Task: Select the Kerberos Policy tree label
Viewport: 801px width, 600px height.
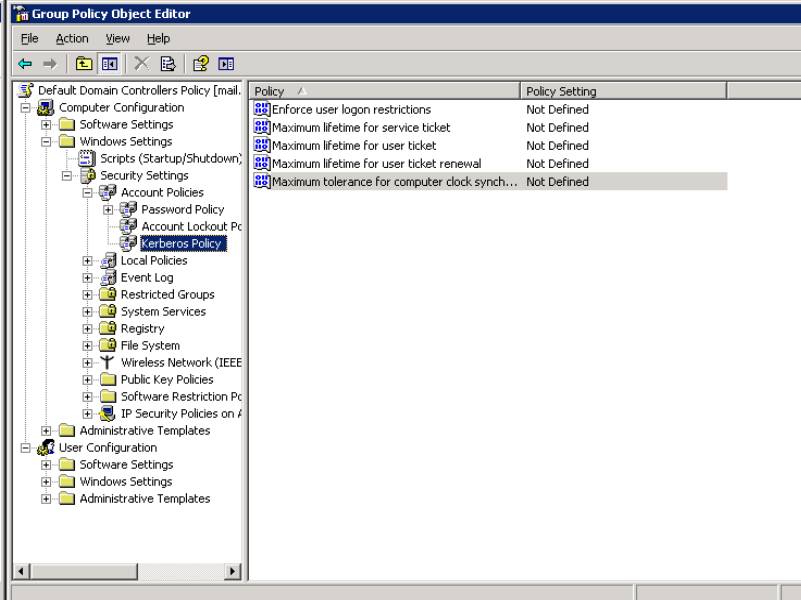Action: click(182, 243)
